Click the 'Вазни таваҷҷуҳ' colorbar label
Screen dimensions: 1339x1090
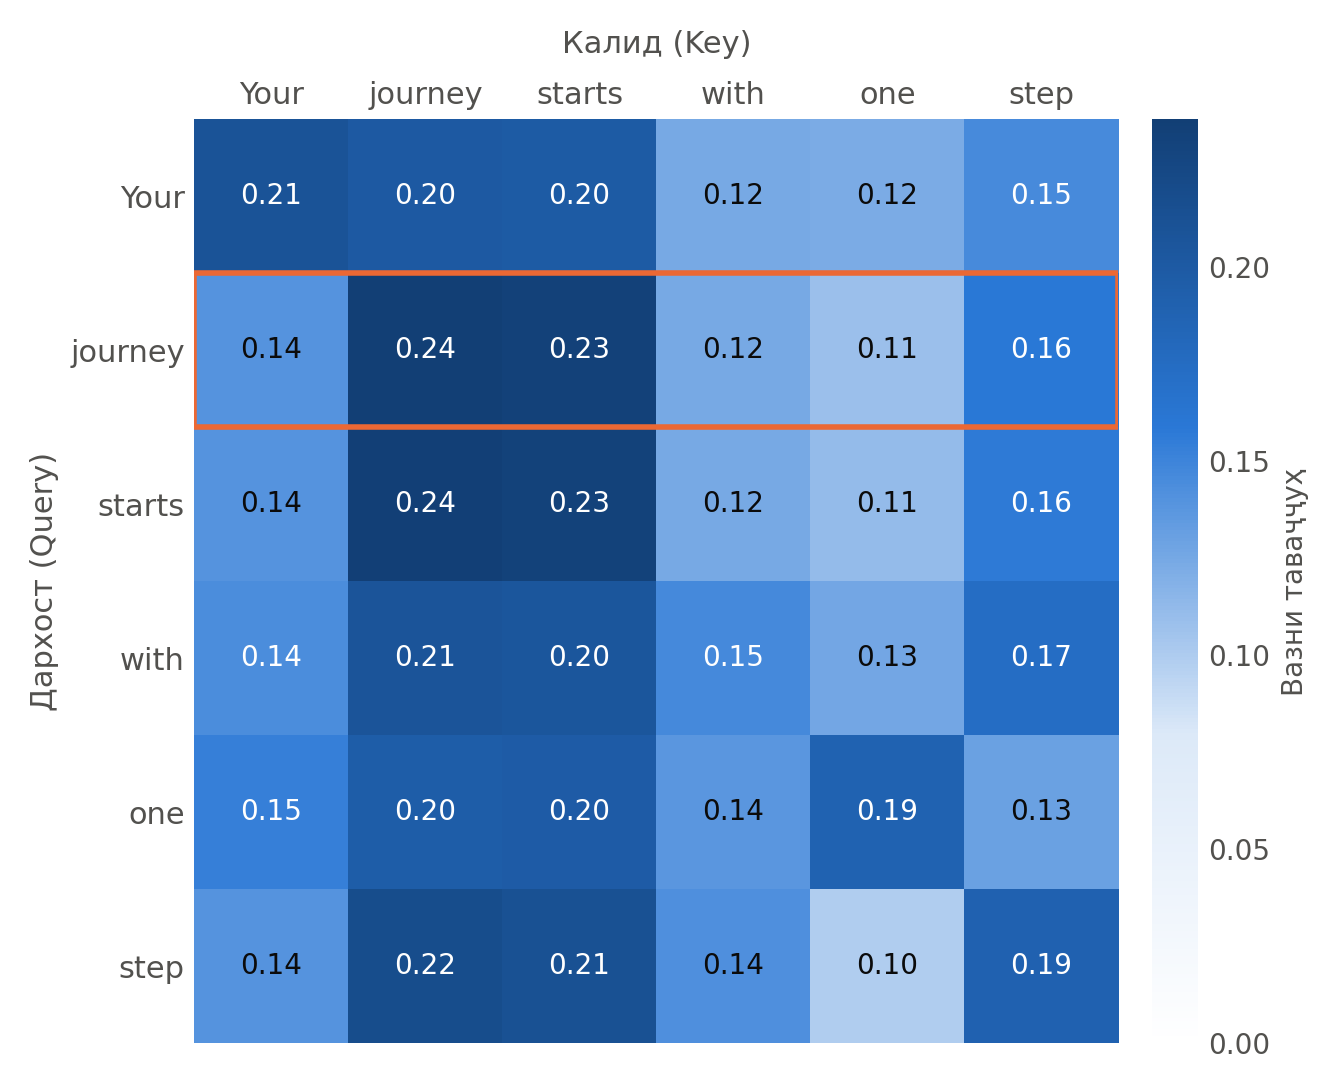pos(1293,581)
